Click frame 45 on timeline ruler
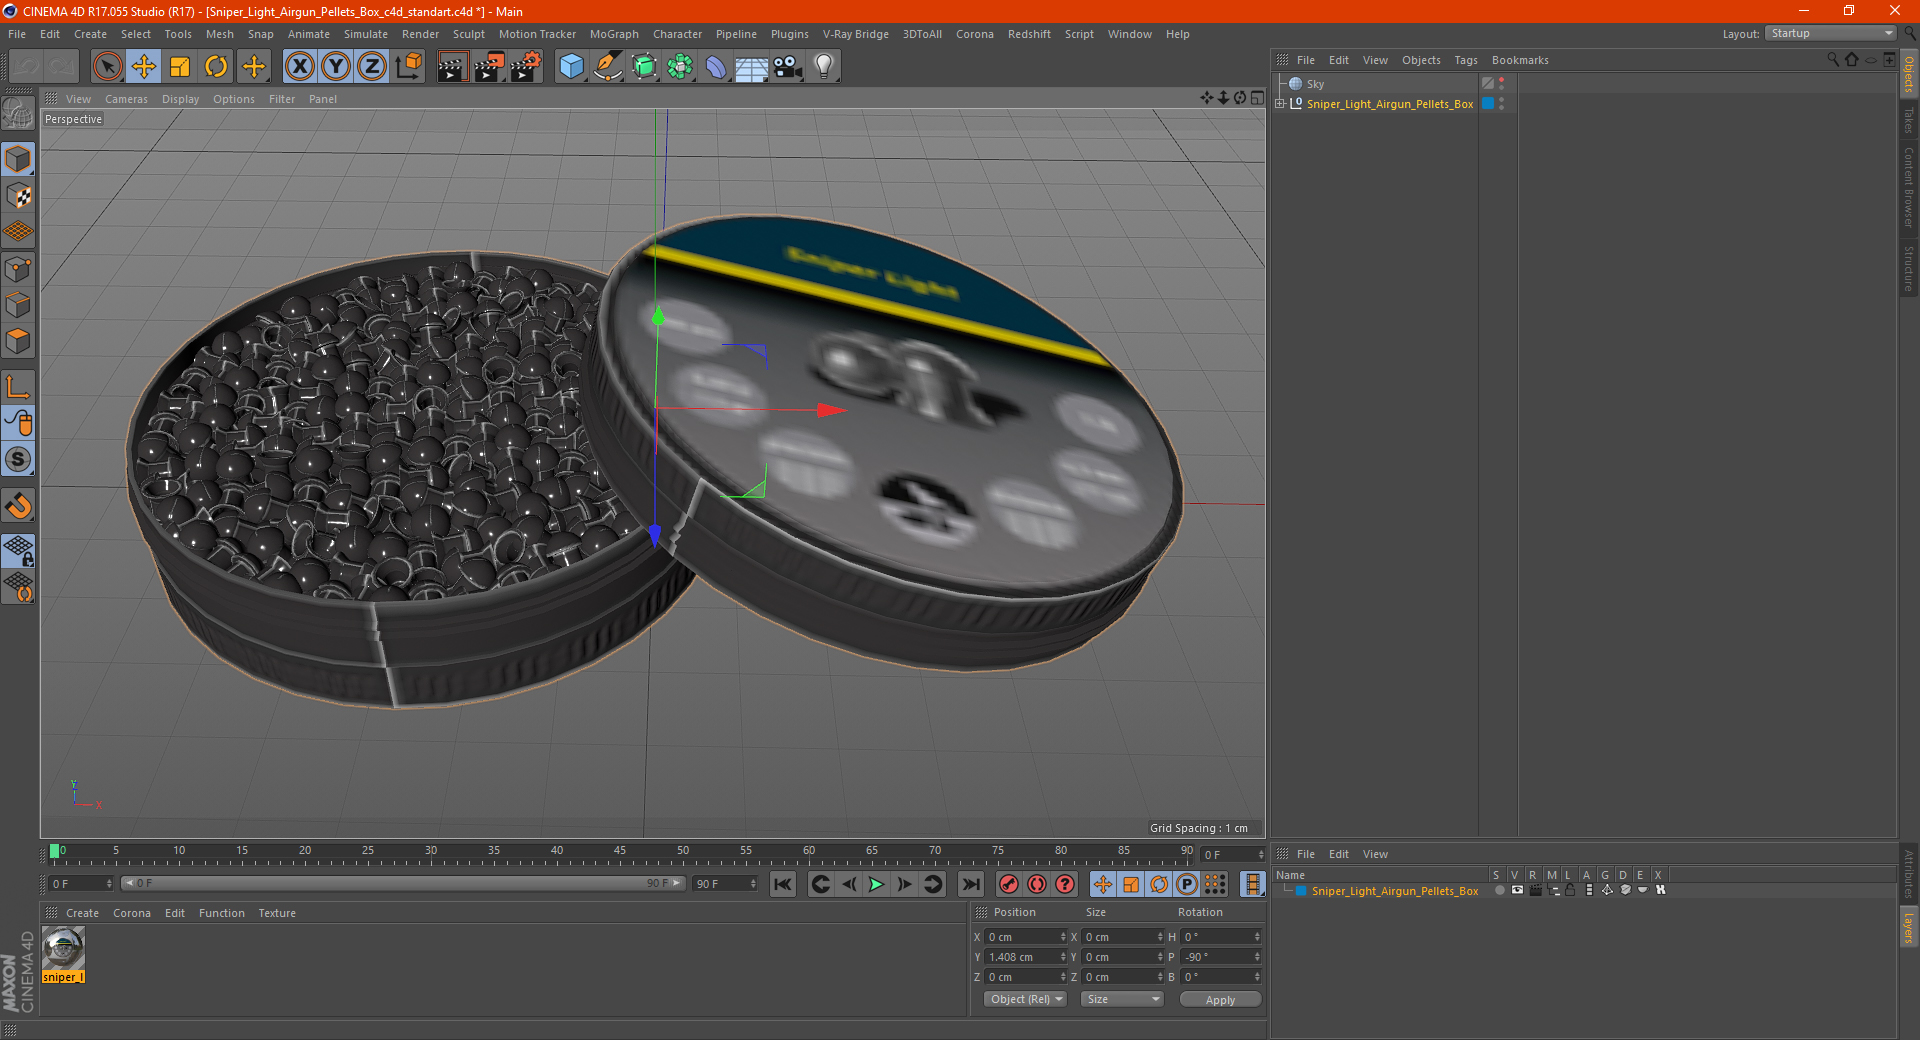 (x=620, y=852)
